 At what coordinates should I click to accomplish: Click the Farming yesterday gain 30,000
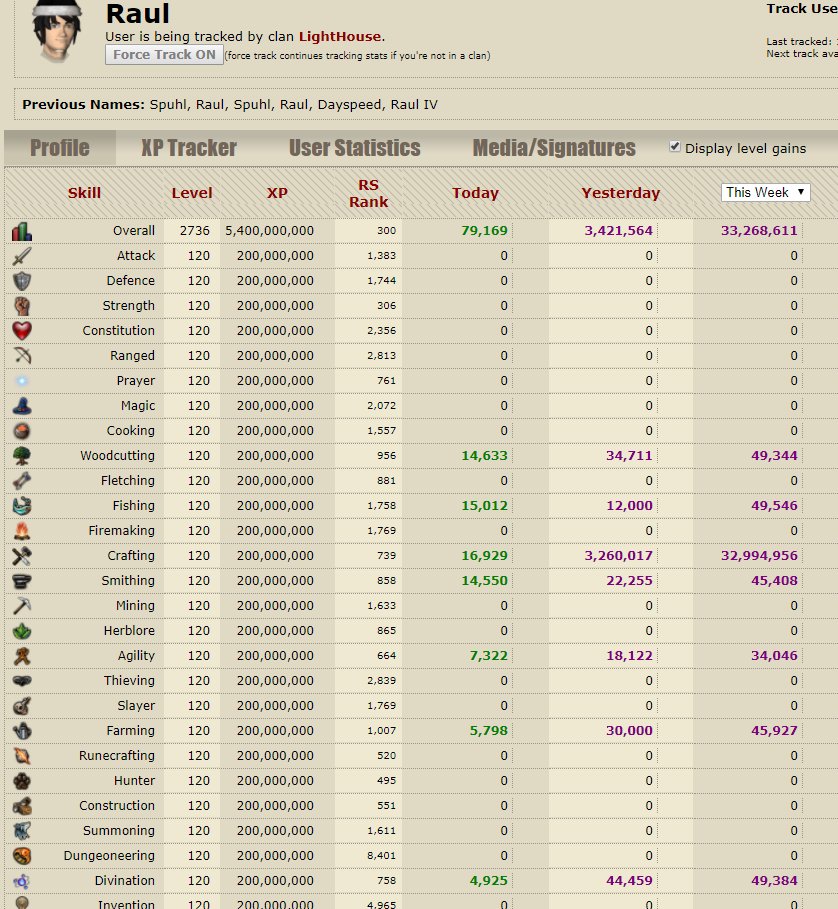[629, 730]
